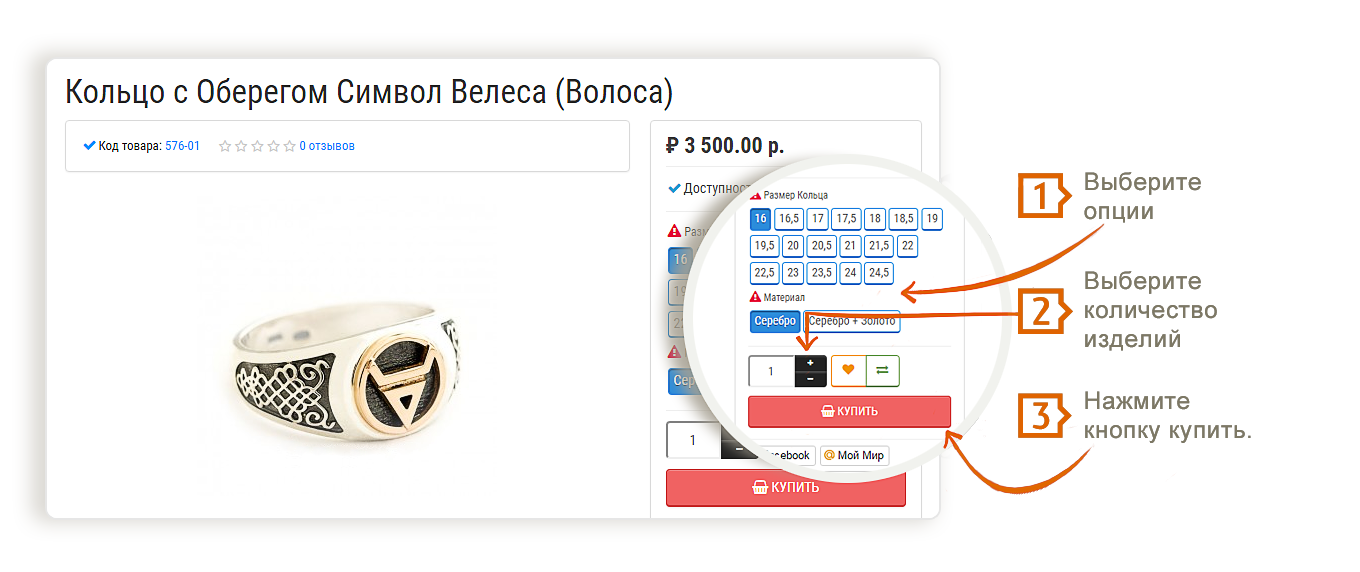Select ring size 18

tap(875, 219)
